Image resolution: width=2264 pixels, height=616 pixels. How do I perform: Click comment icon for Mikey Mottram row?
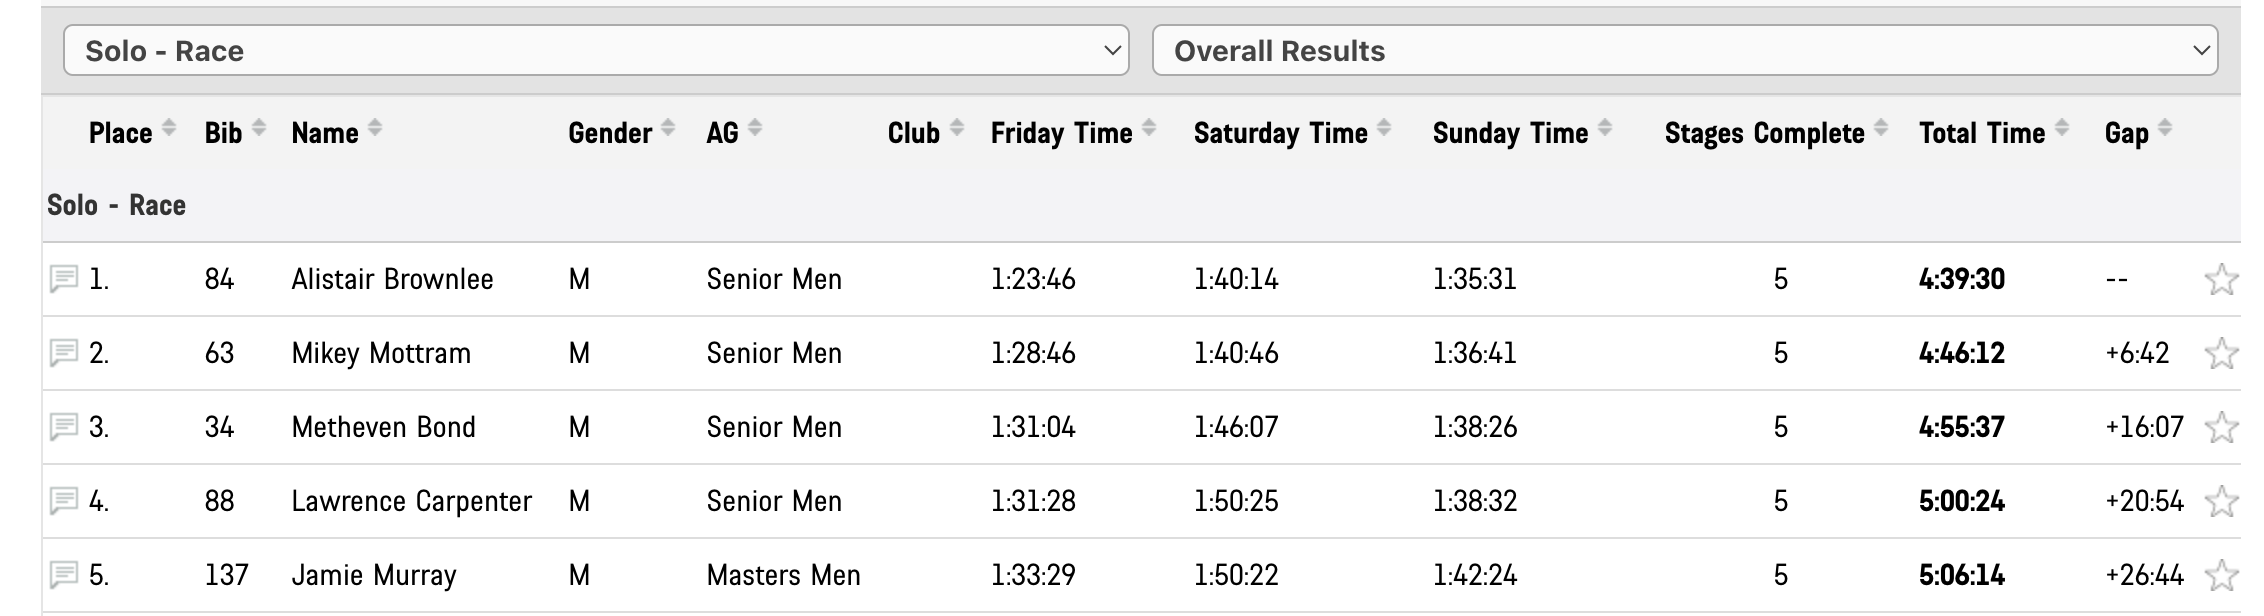tap(64, 352)
